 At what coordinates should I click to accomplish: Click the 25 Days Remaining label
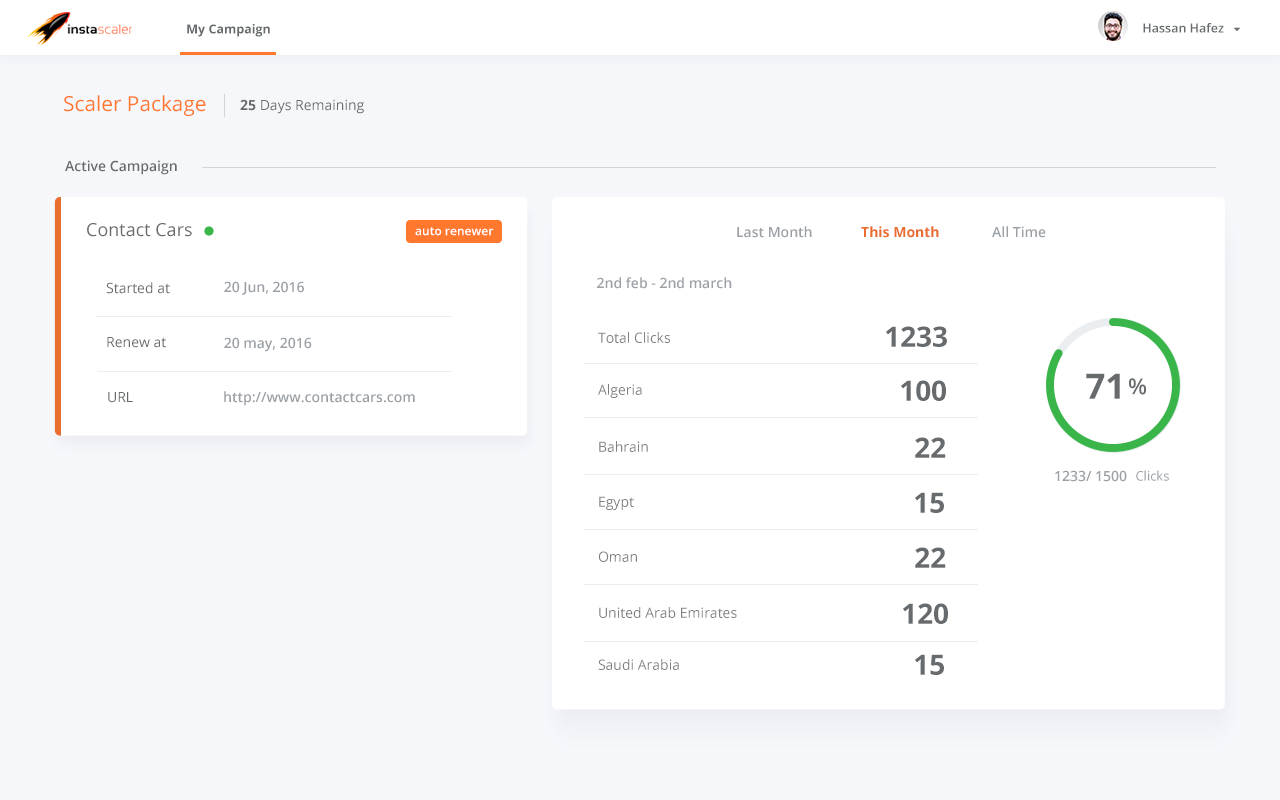pos(302,105)
